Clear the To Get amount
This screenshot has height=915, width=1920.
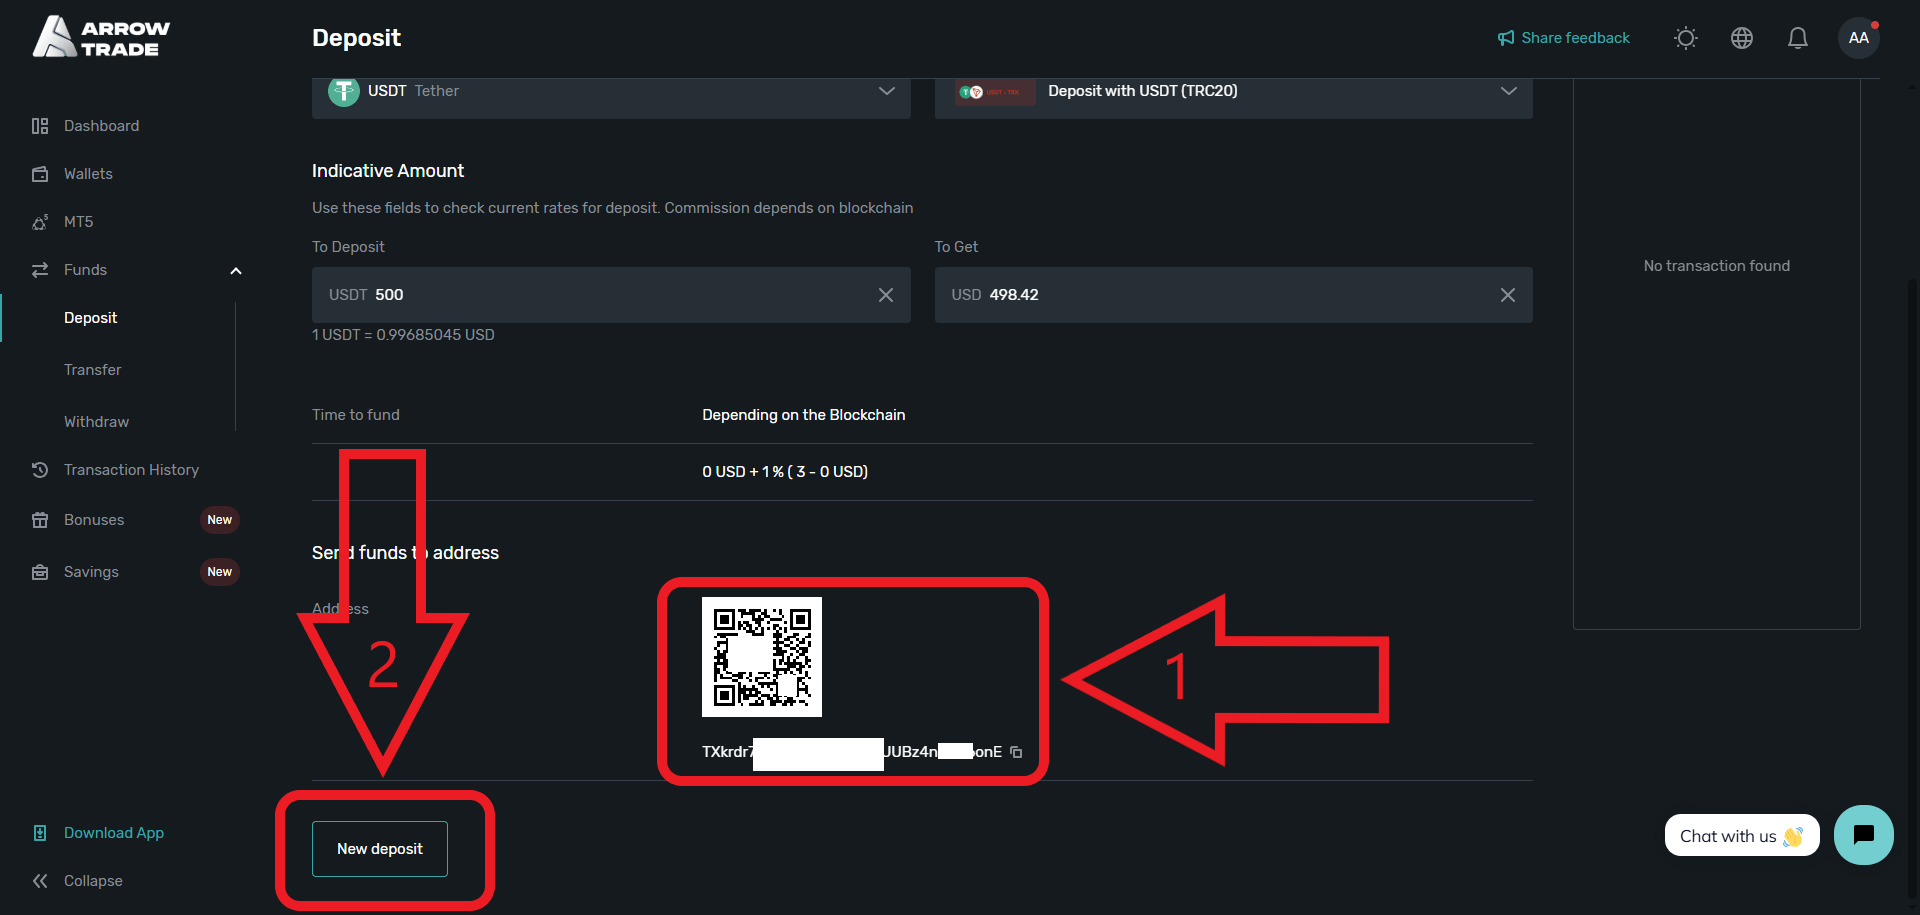1508,295
